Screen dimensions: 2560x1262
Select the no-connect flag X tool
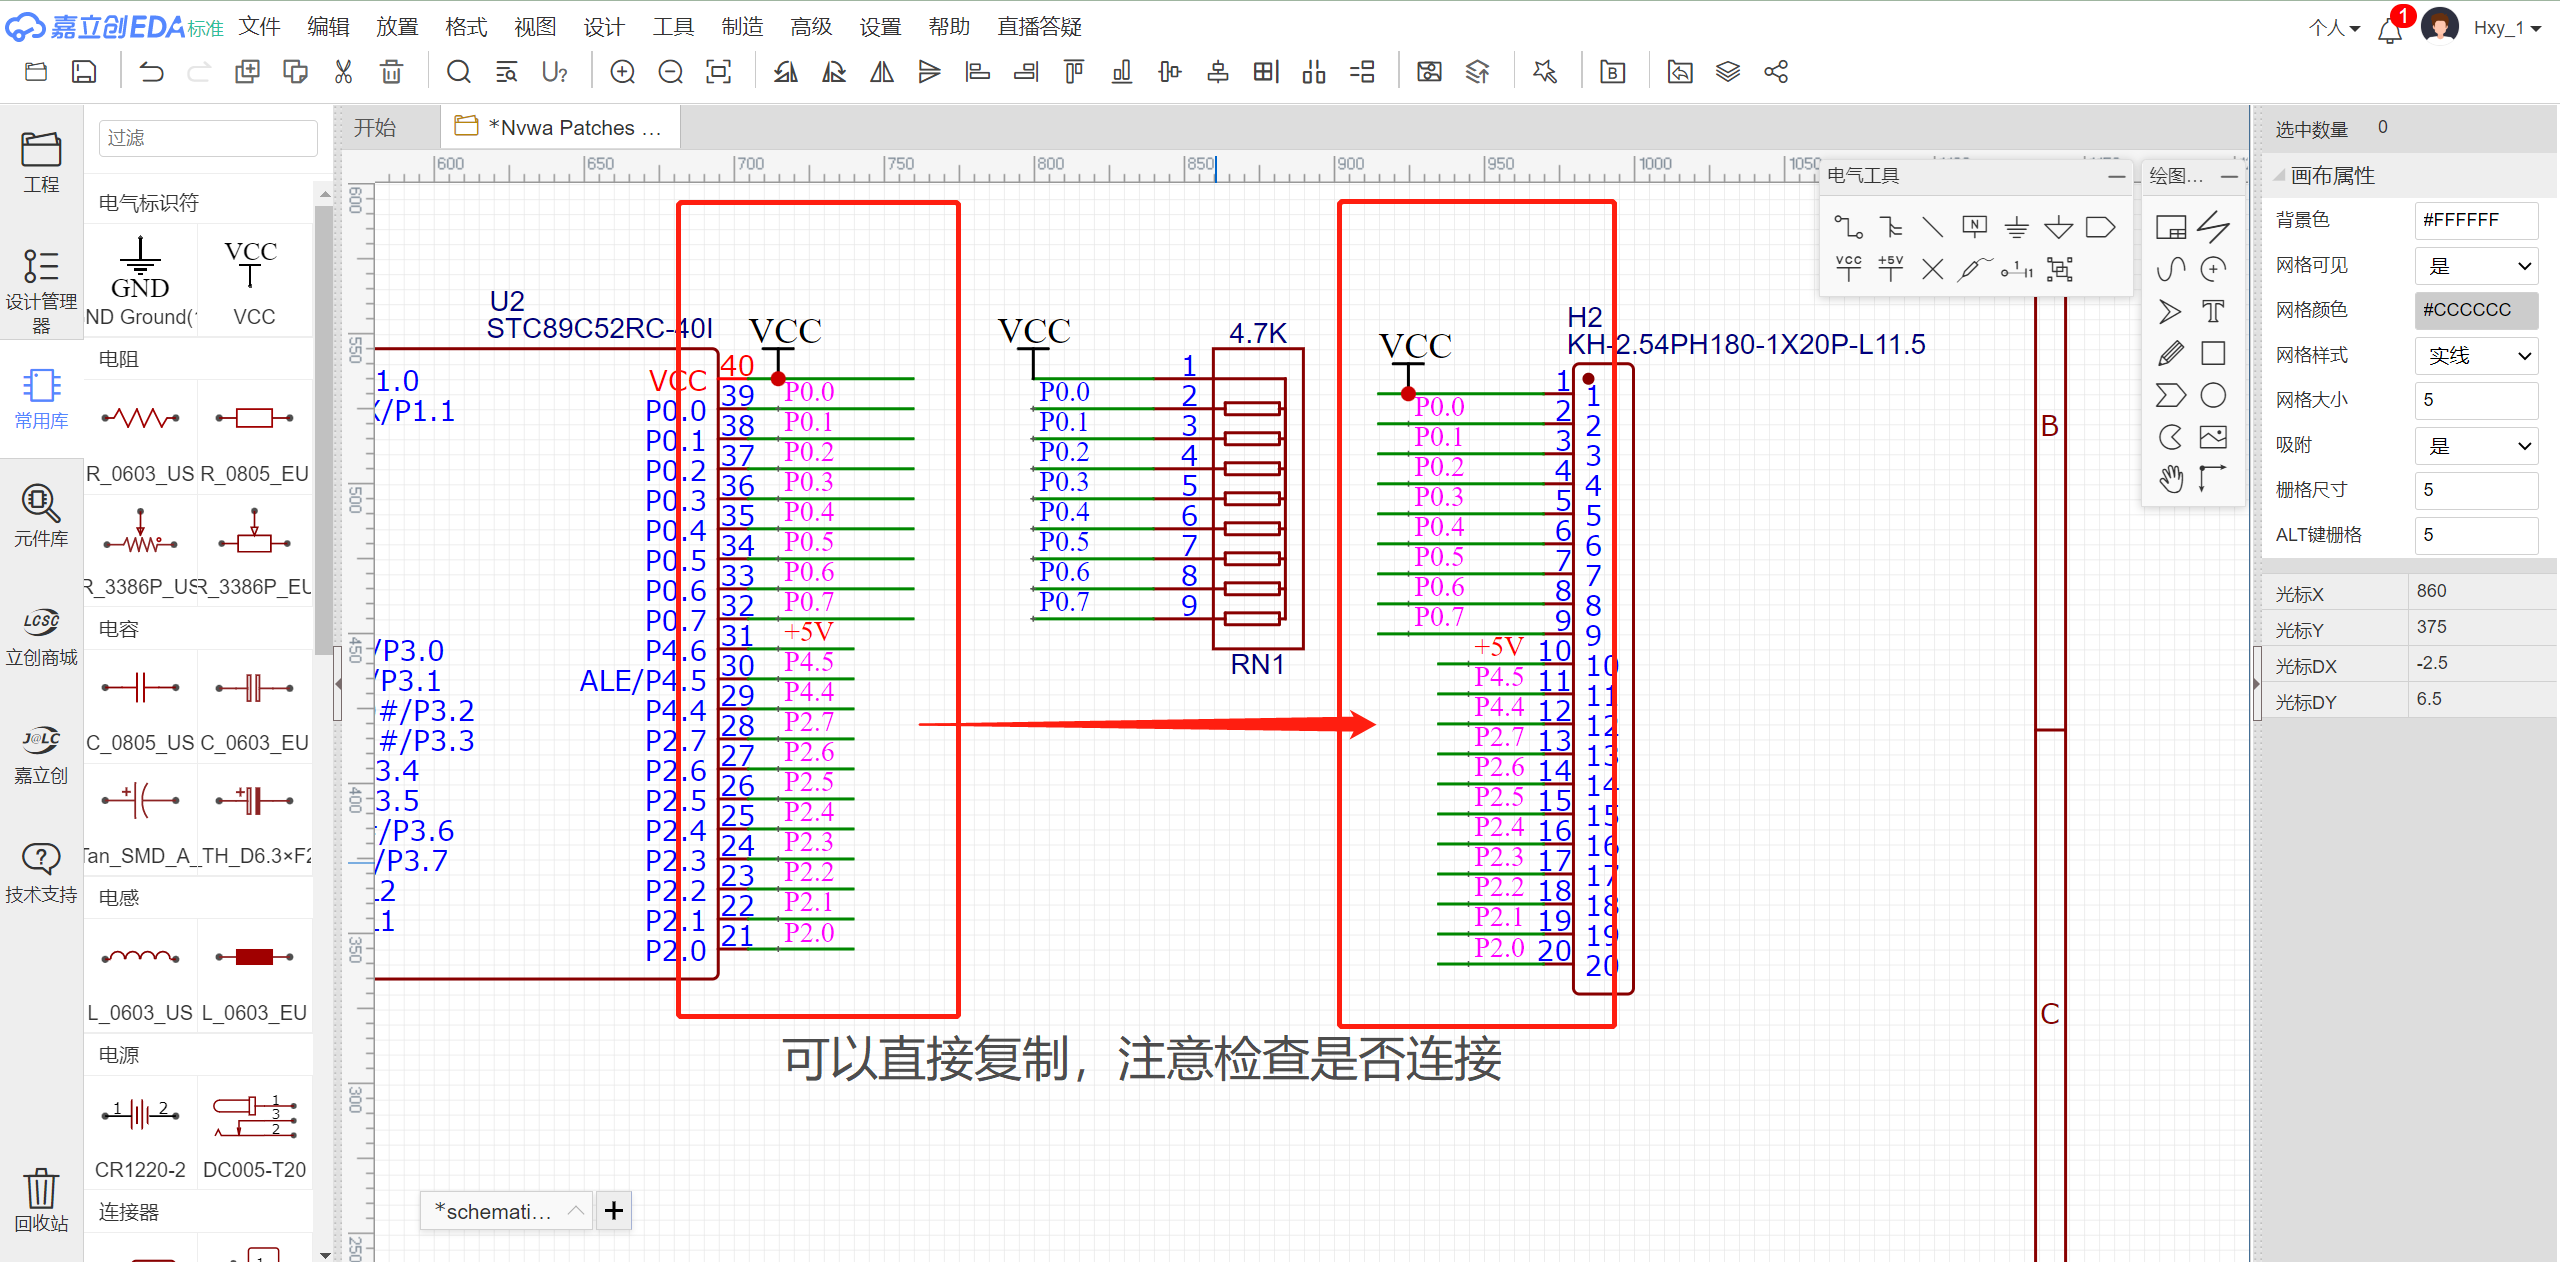[1932, 269]
